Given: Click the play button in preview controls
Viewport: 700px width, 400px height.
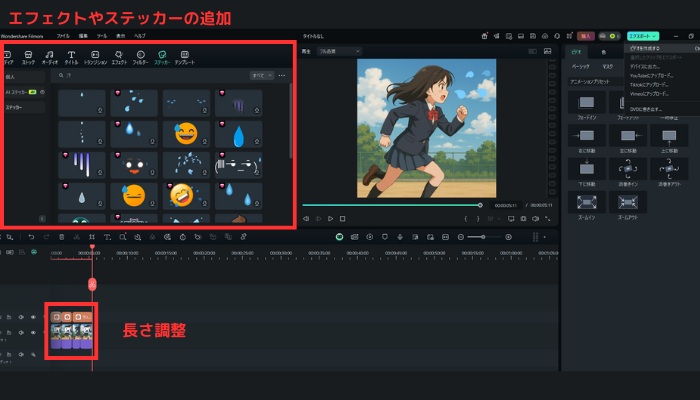Looking at the screenshot, I should (330, 219).
